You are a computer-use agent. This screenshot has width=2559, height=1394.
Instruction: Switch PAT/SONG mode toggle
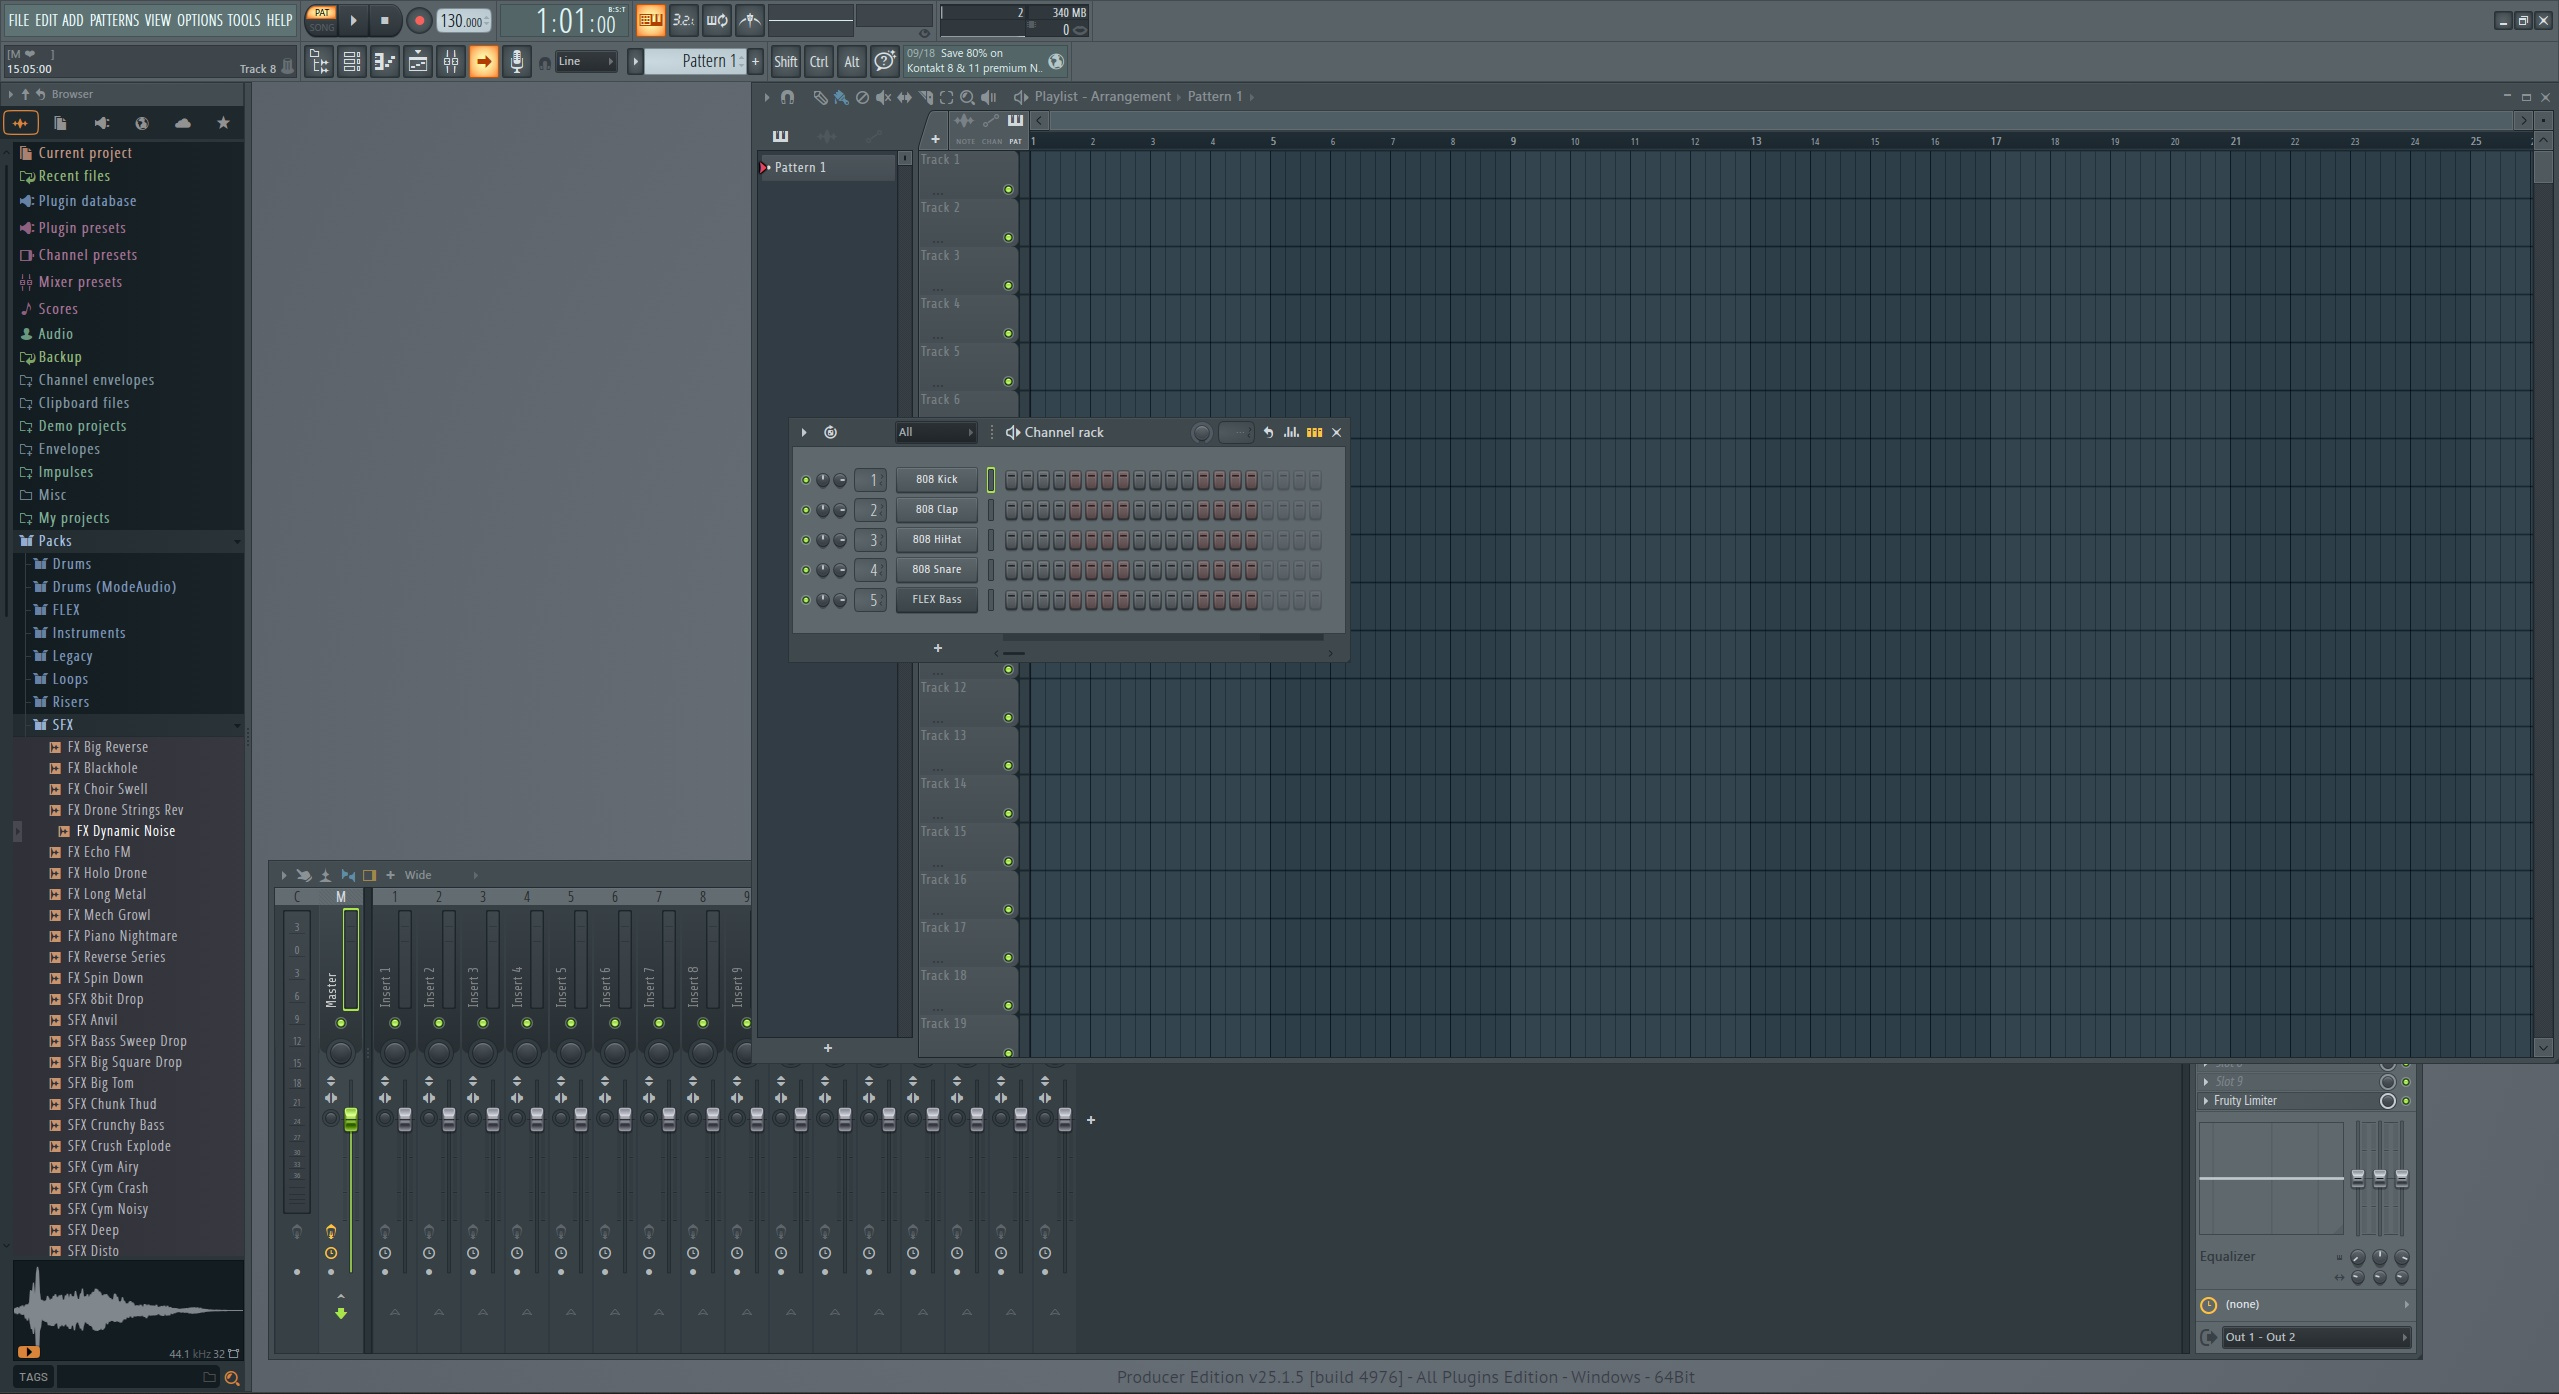[x=322, y=20]
